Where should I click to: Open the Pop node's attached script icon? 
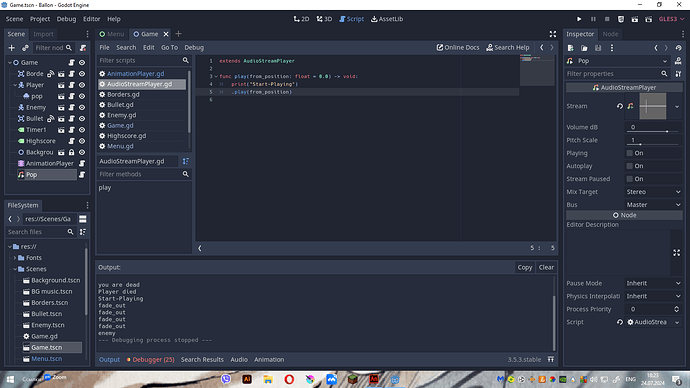[x=82, y=175]
